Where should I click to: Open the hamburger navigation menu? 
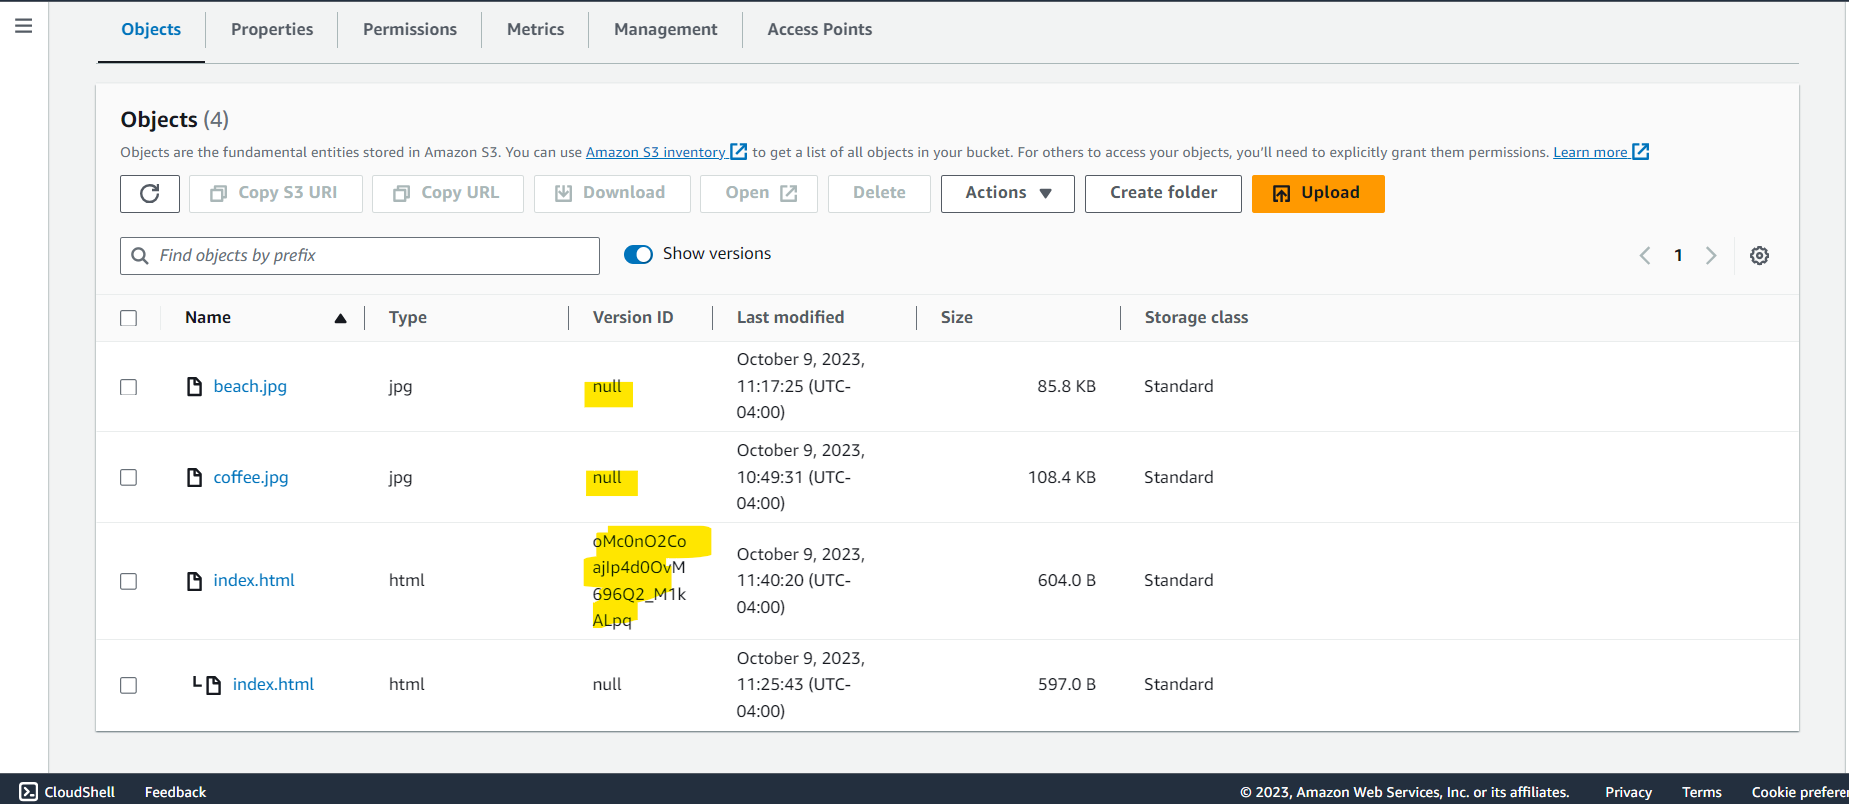pyautogui.click(x=24, y=26)
